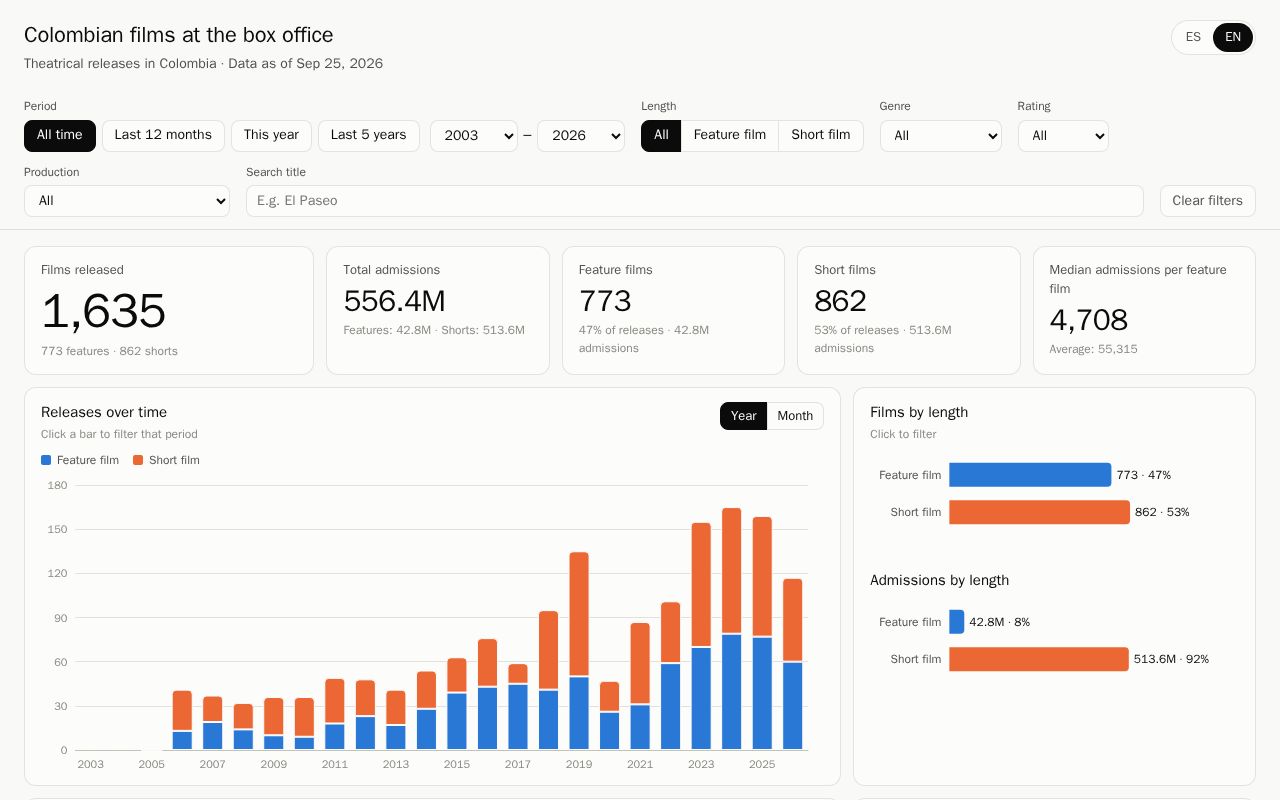1280x800 pixels.
Task: Click the 'Colombian films at the box office' heading
Action: 179,35
